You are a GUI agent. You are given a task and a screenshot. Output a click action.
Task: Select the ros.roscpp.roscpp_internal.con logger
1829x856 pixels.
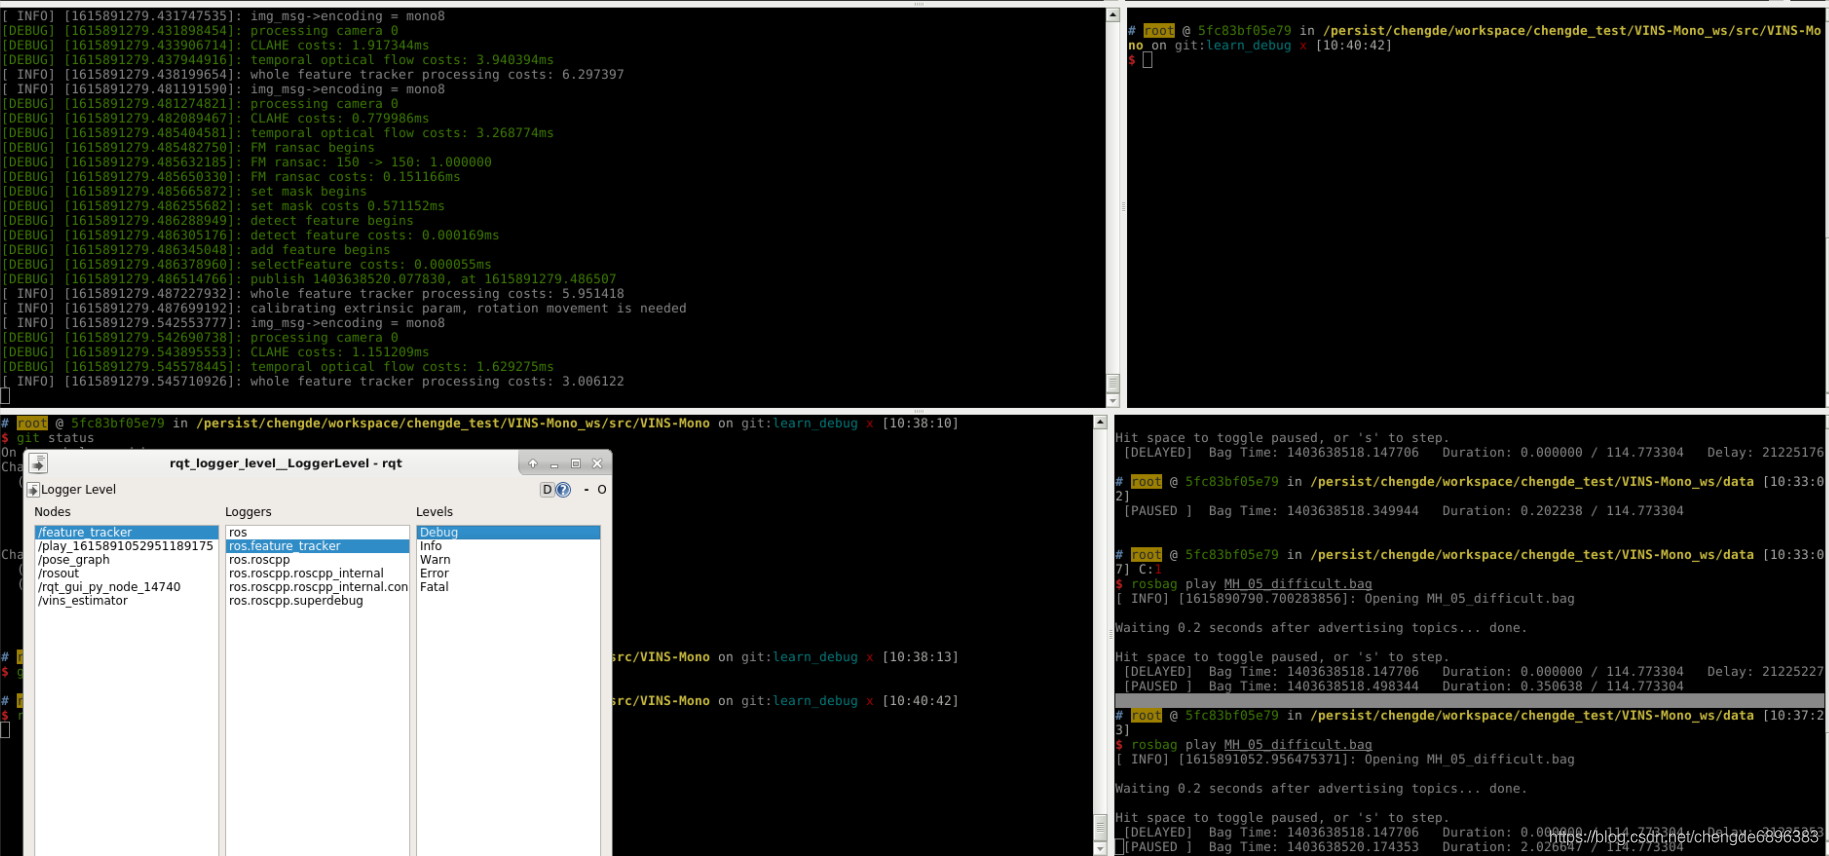tap(317, 587)
